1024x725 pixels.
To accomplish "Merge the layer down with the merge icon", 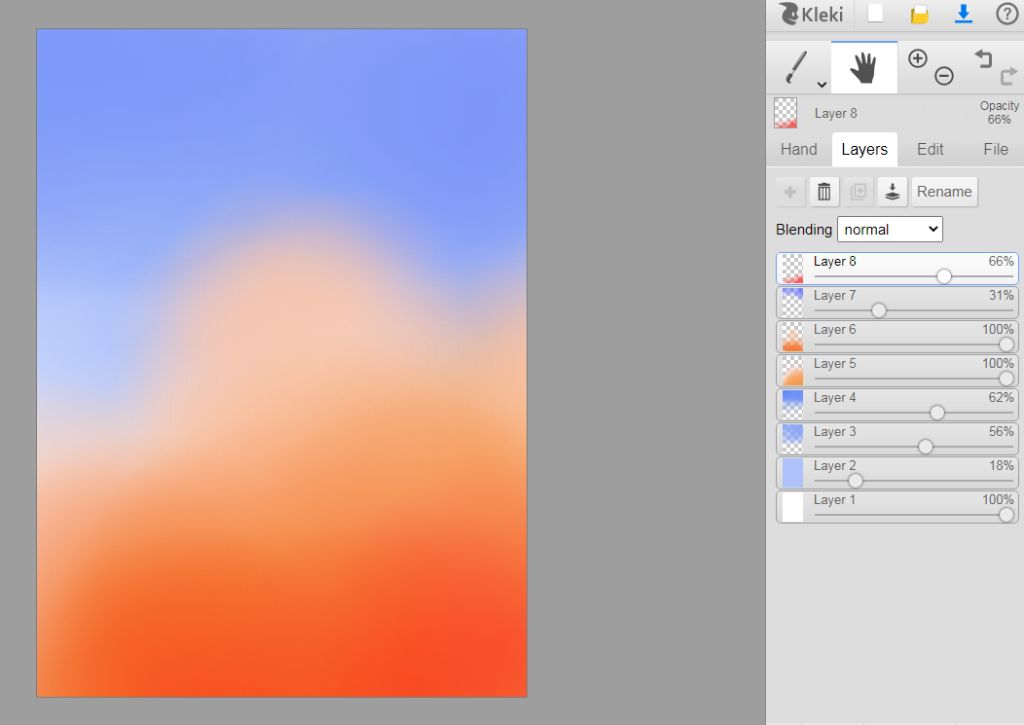I will point(892,192).
